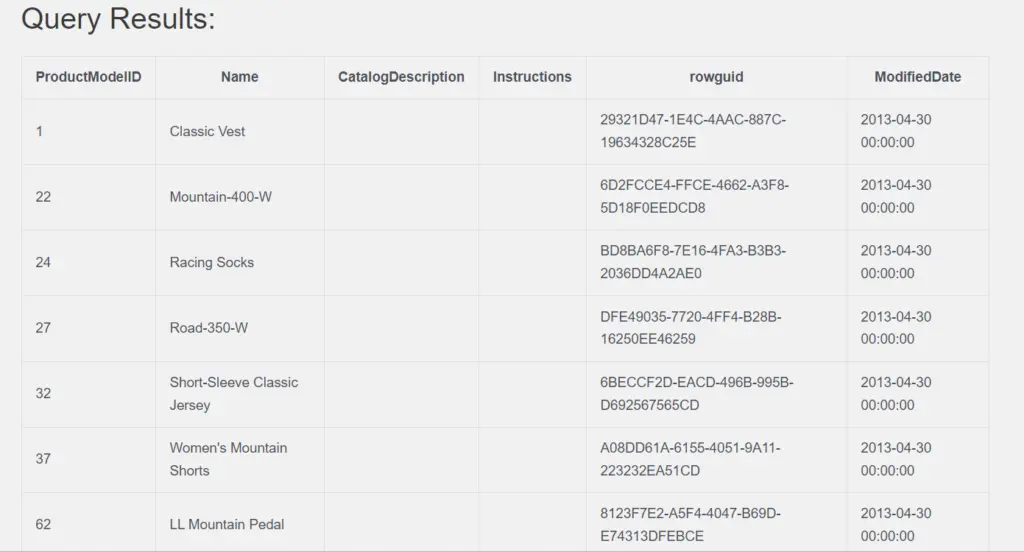Click the Query Results heading
Image resolution: width=1024 pixels, height=552 pixels.
click(x=118, y=18)
